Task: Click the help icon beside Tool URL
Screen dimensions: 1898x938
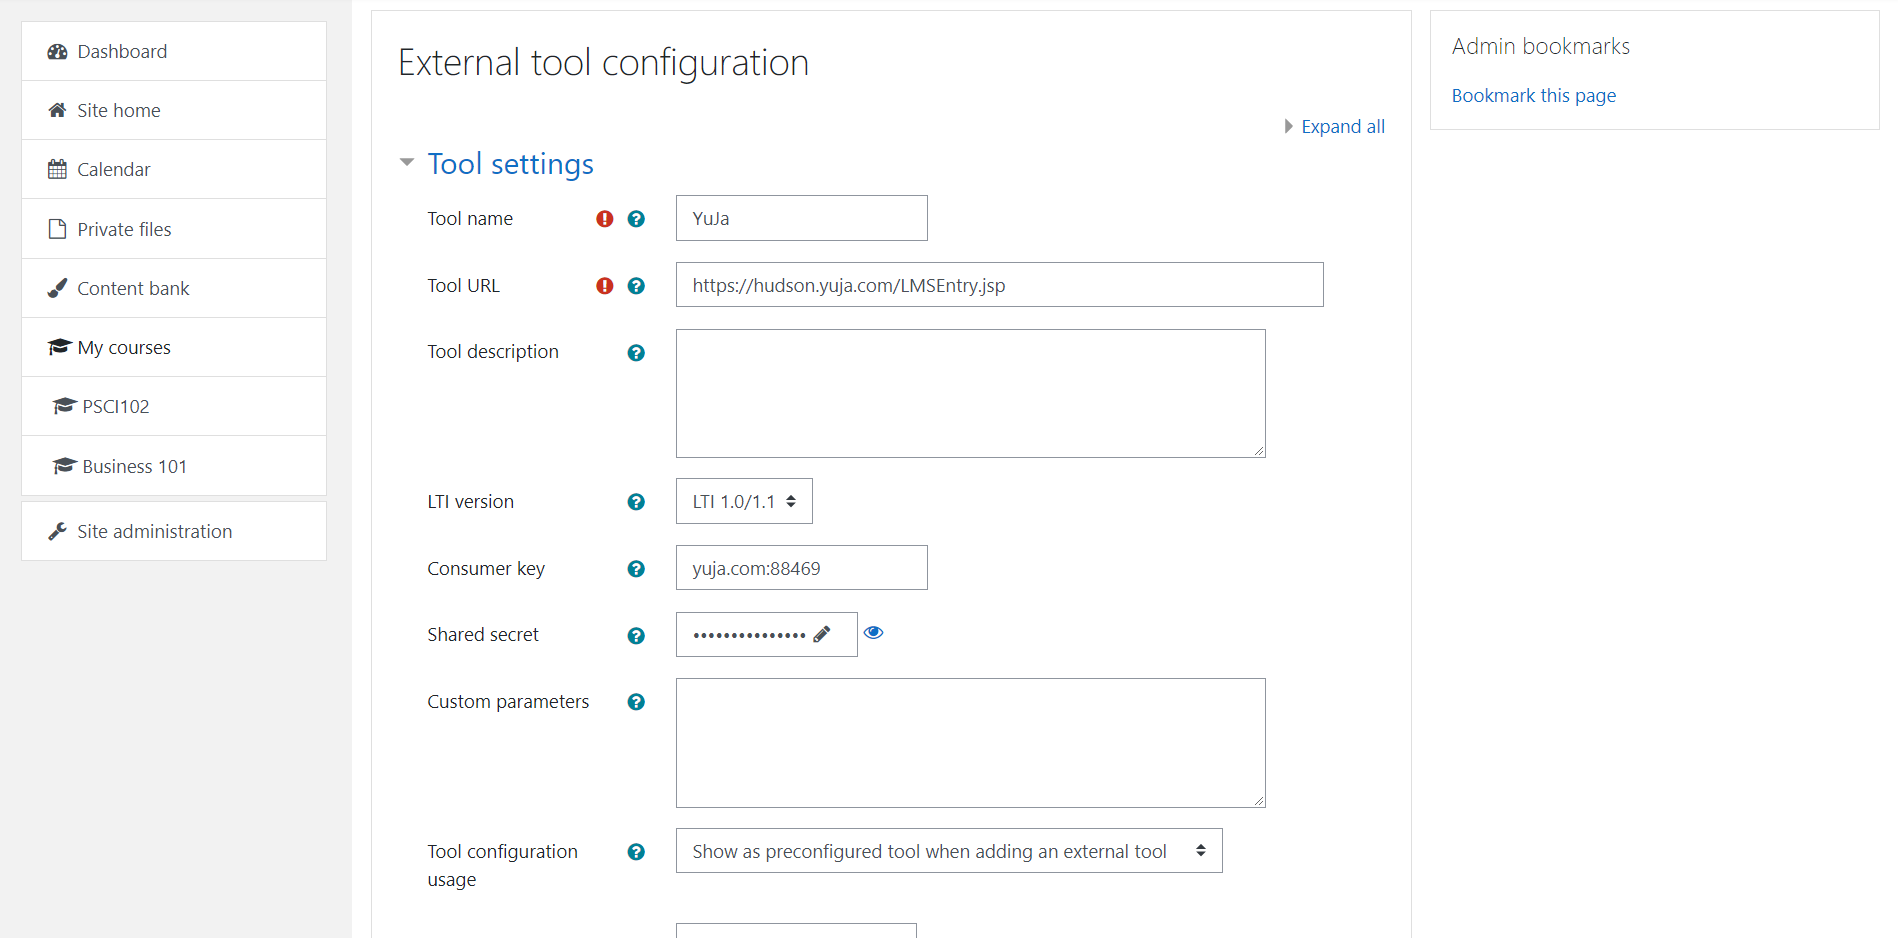Action: pos(636,286)
